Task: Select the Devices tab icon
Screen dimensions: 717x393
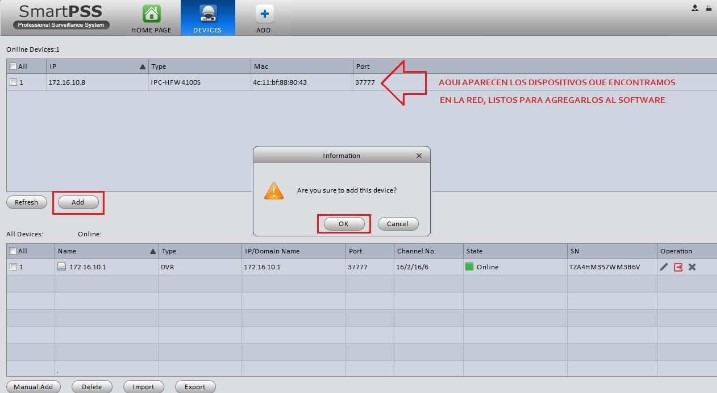Action: pyautogui.click(x=208, y=14)
